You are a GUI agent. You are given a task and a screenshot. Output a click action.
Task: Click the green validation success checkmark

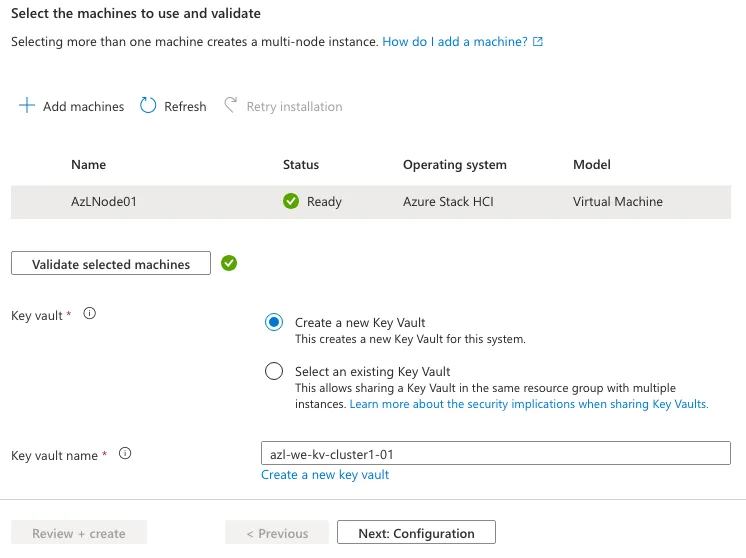229,263
